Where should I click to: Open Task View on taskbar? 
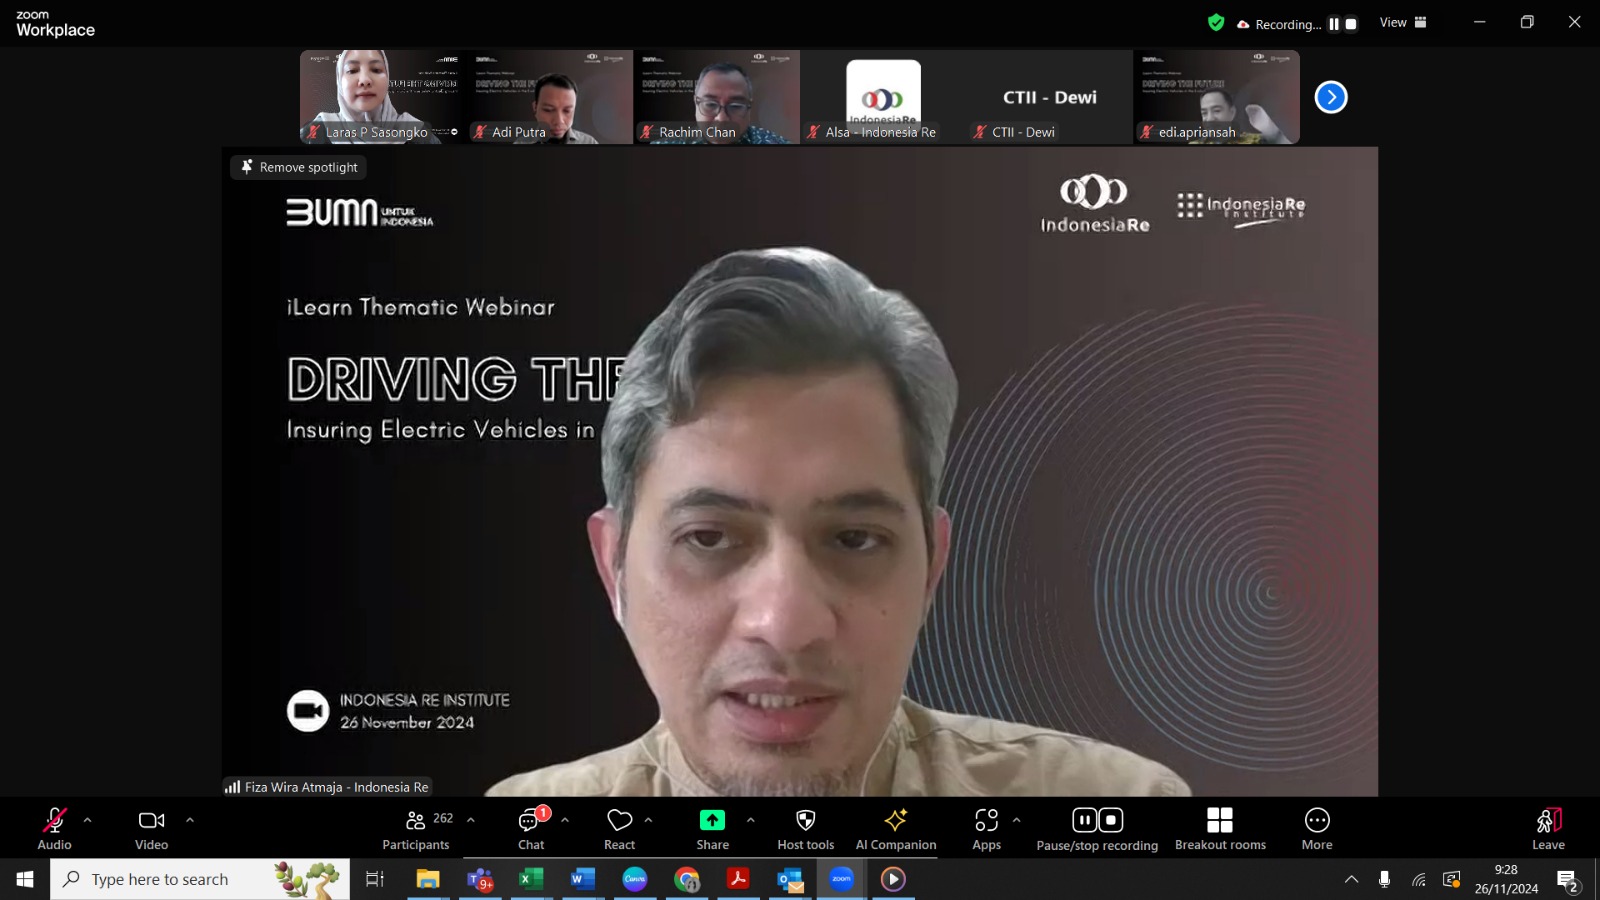pyautogui.click(x=375, y=879)
